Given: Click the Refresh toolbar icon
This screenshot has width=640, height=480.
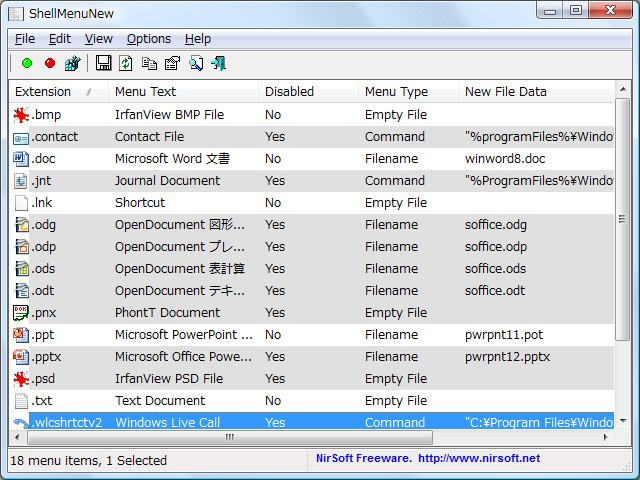Looking at the screenshot, I should pyautogui.click(x=126, y=63).
